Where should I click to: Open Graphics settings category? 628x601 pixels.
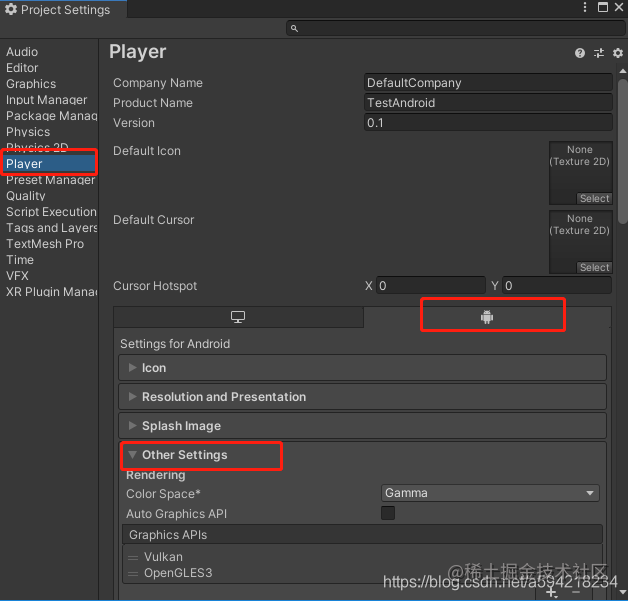pos(48,84)
